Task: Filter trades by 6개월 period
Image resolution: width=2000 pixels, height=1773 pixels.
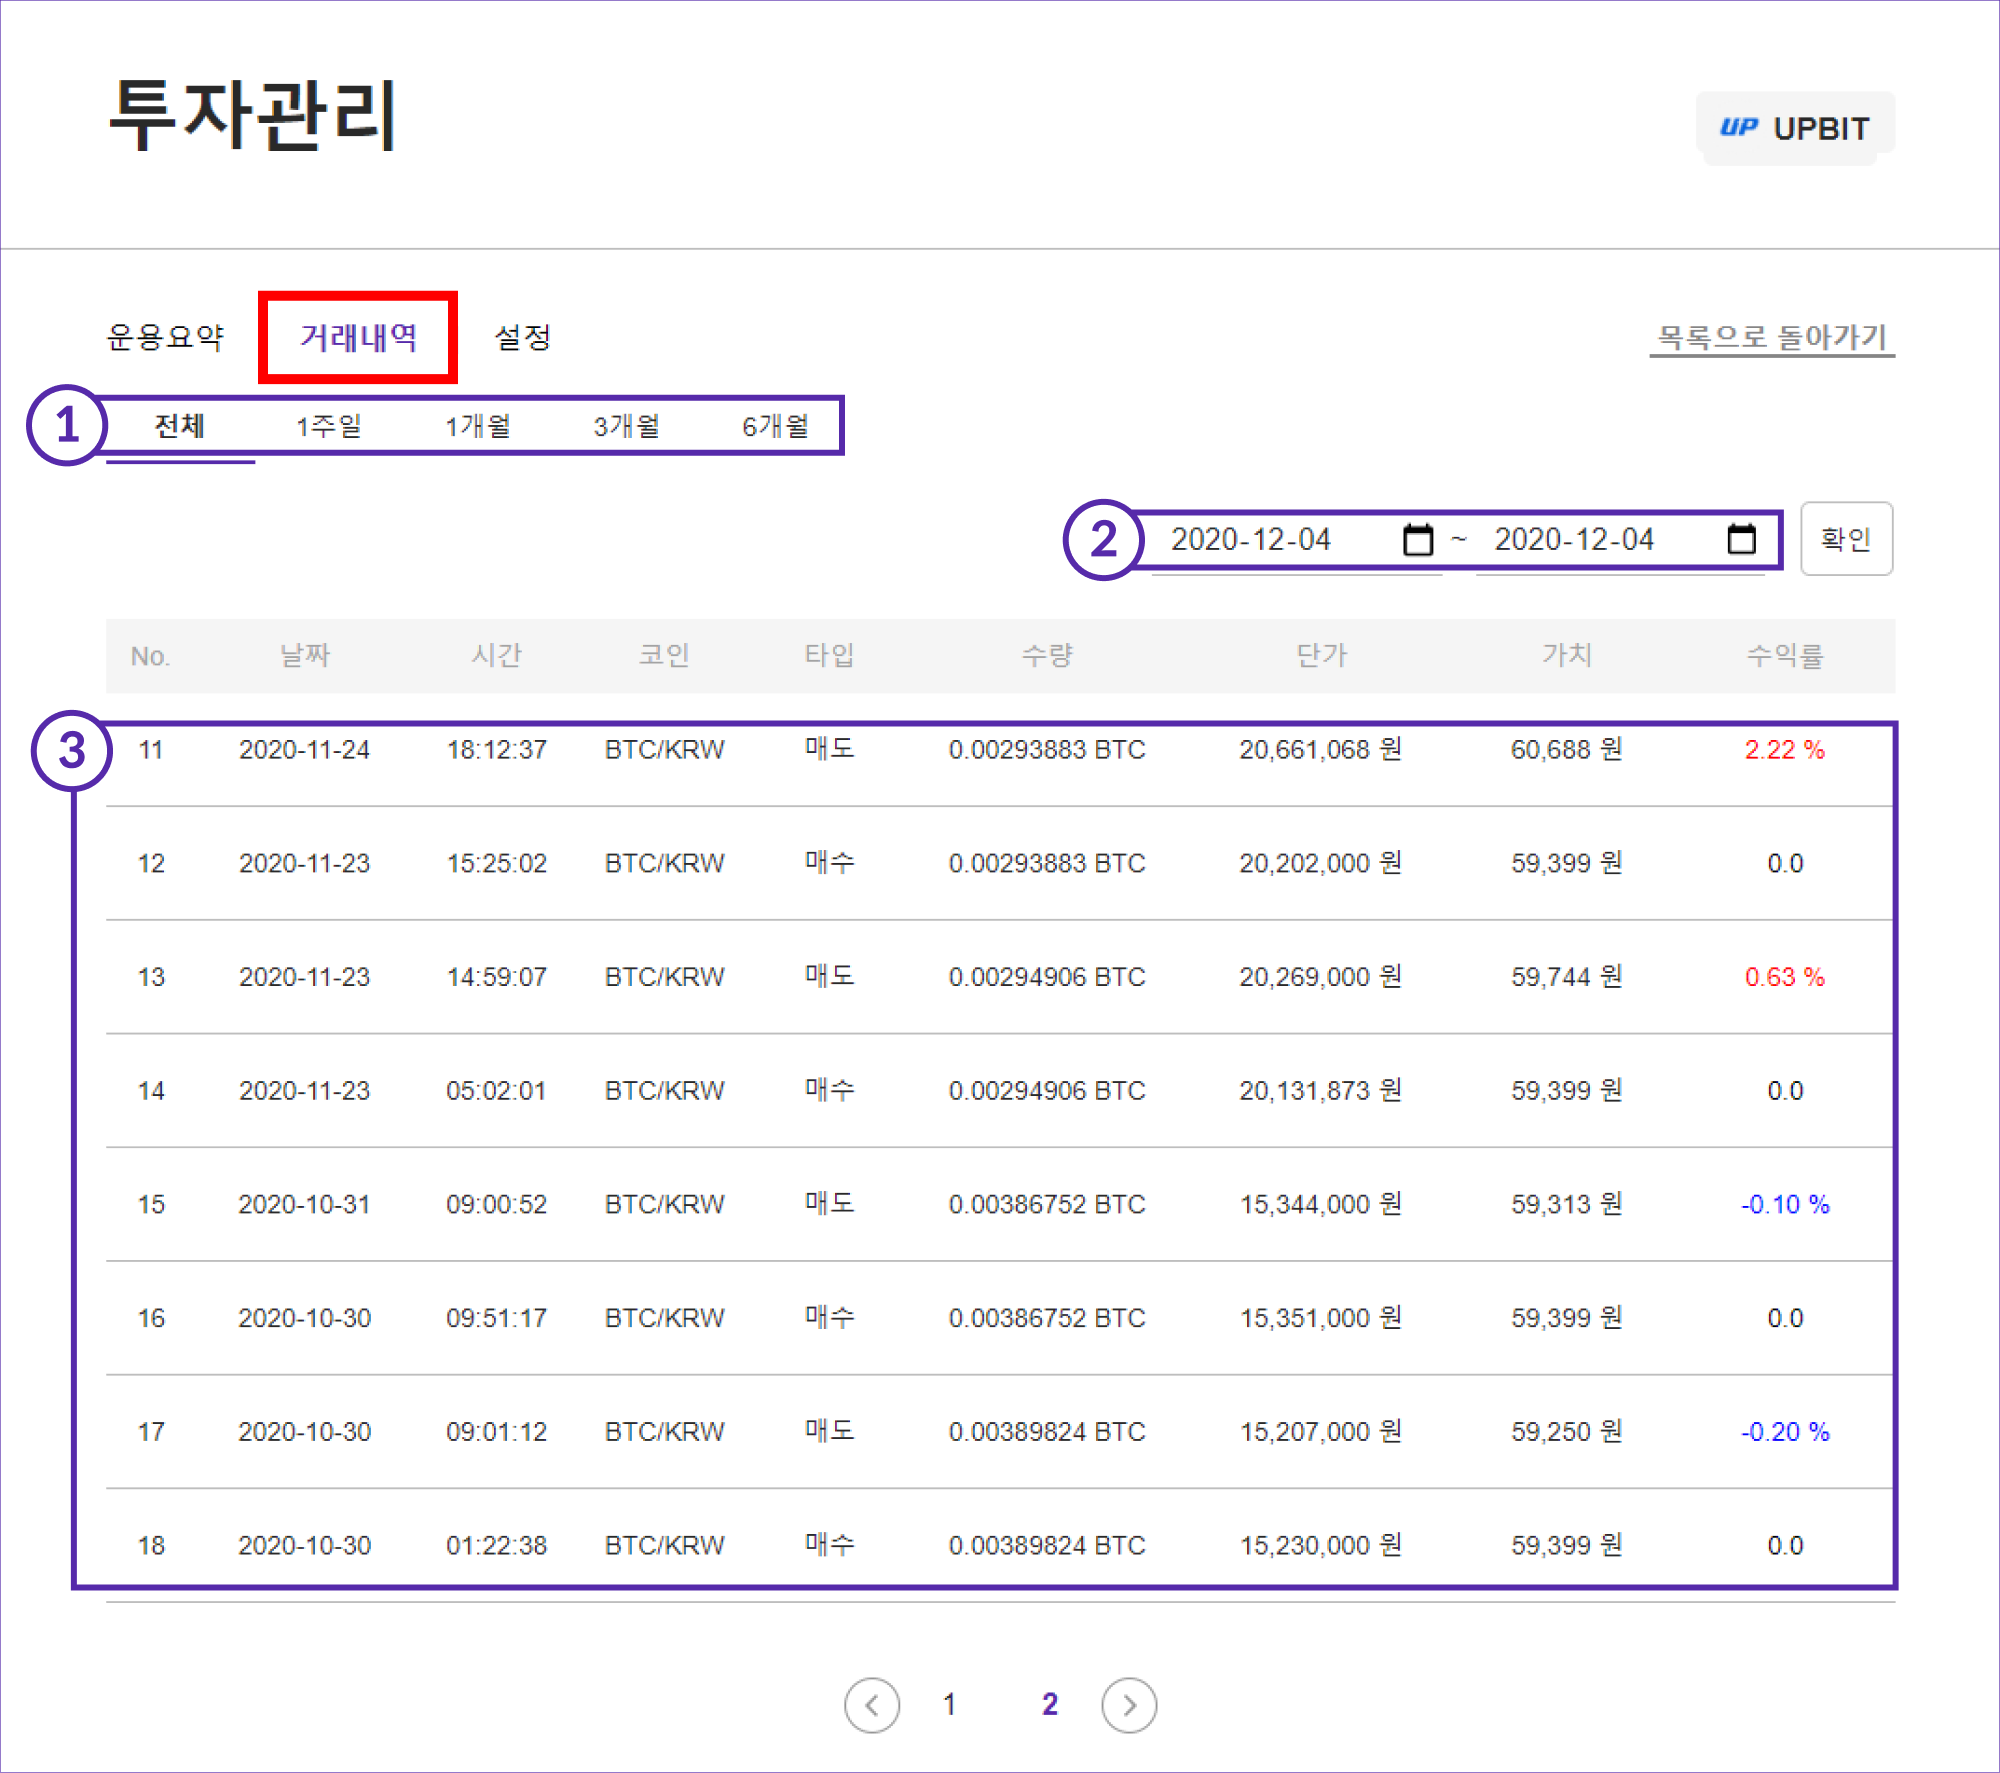Action: point(776,426)
